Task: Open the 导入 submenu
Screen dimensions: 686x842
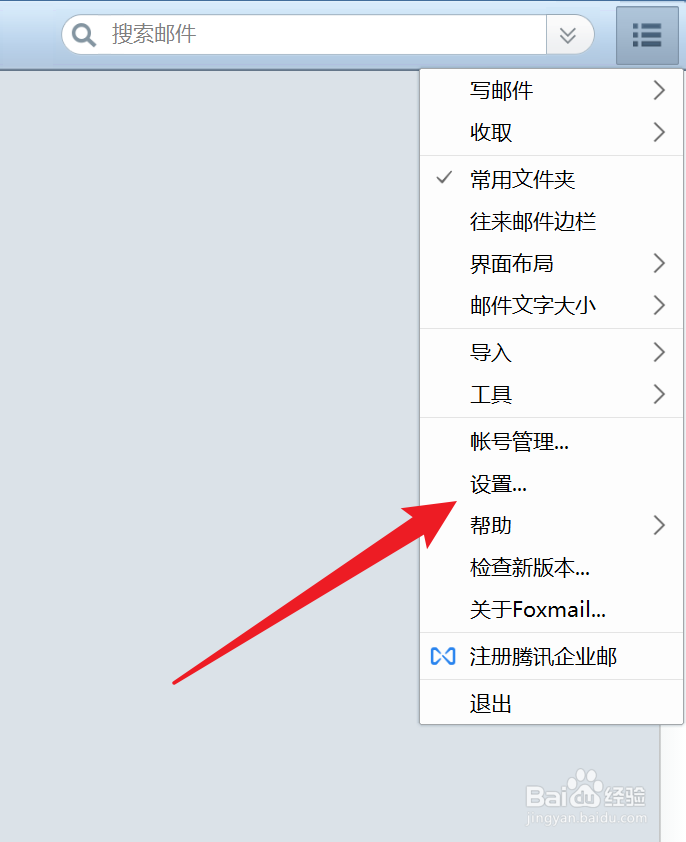Action: click(x=551, y=352)
